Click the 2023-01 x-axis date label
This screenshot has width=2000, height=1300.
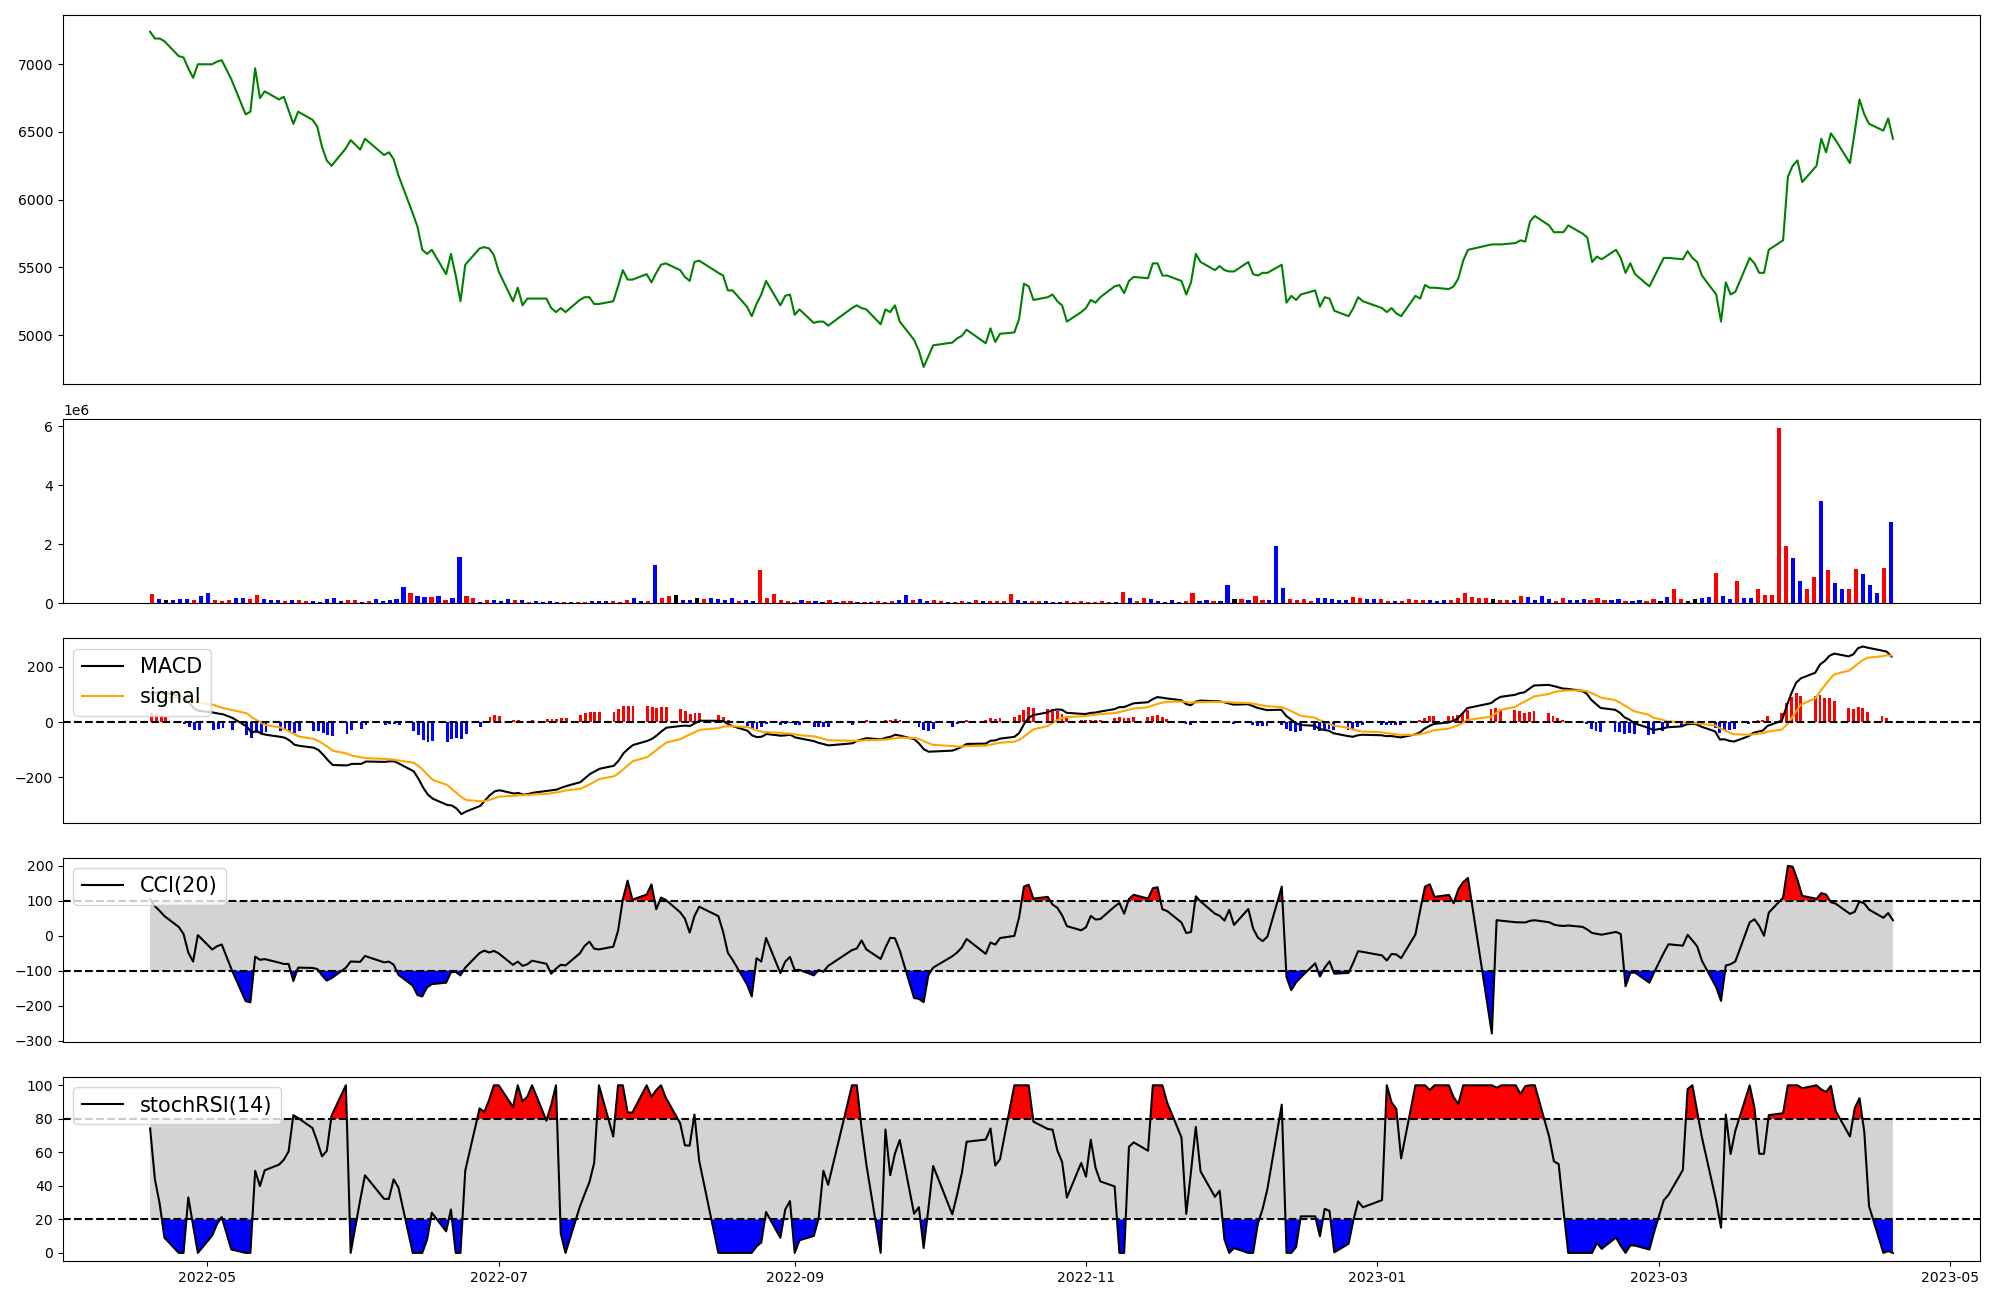tap(1377, 1277)
